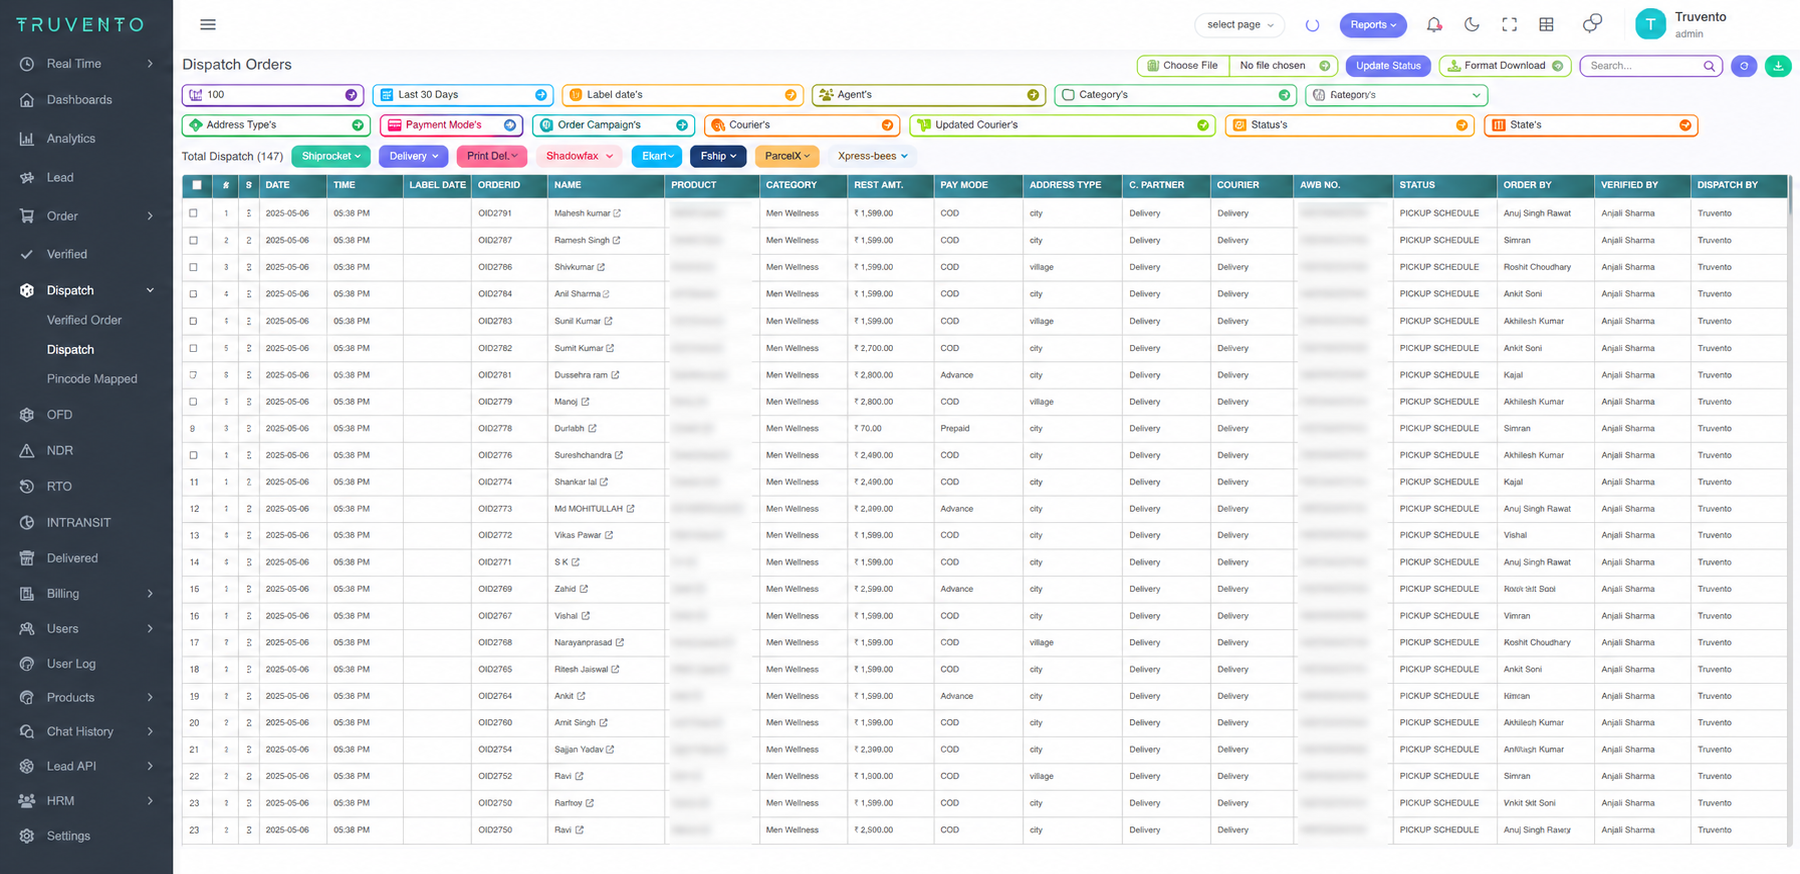This screenshot has width=1800, height=874.
Task: Click the blue round reload button
Action: (x=1744, y=66)
